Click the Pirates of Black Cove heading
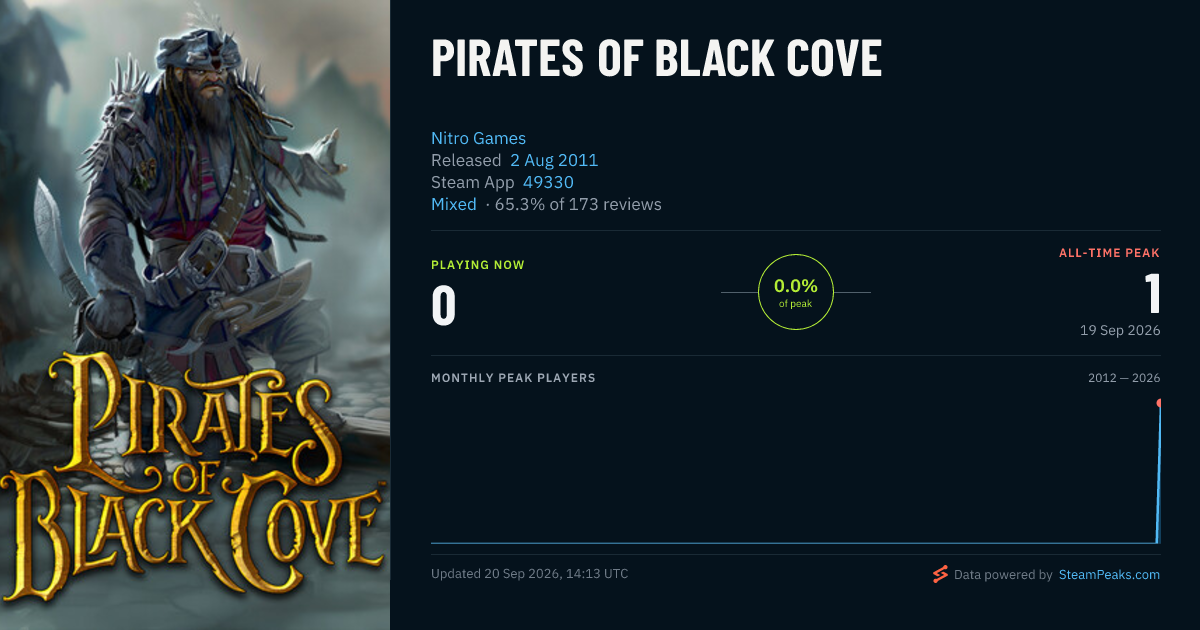This screenshot has width=1200, height=630. tap(656, 59)
